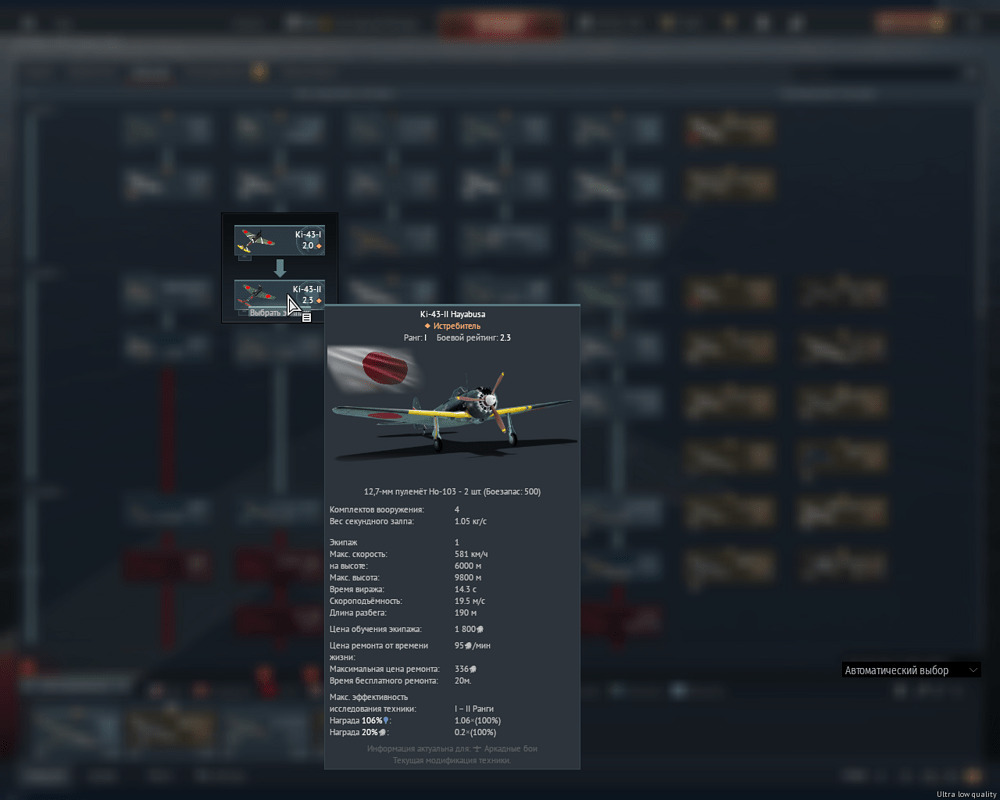Click the orange Истребитель class label

(x=457, y=326)
